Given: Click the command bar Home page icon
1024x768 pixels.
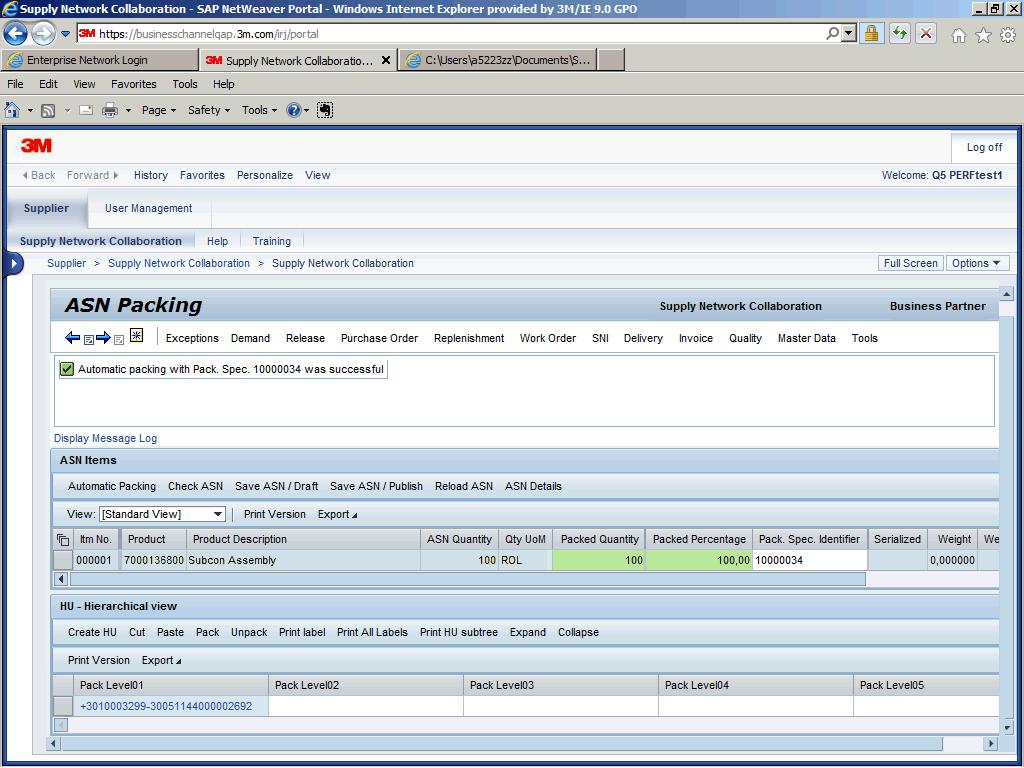Looking at the screenshot, I should click(12, 110).
